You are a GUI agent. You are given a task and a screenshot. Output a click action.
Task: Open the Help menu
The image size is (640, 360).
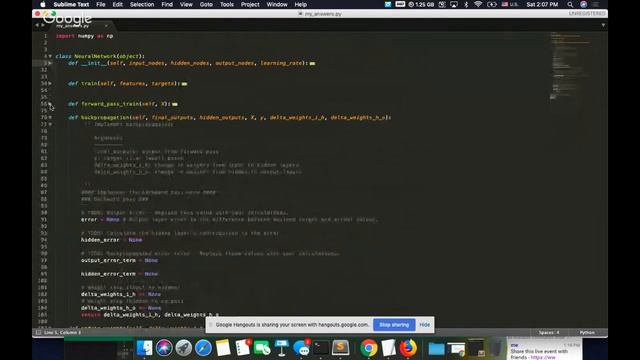coord(301,4)
